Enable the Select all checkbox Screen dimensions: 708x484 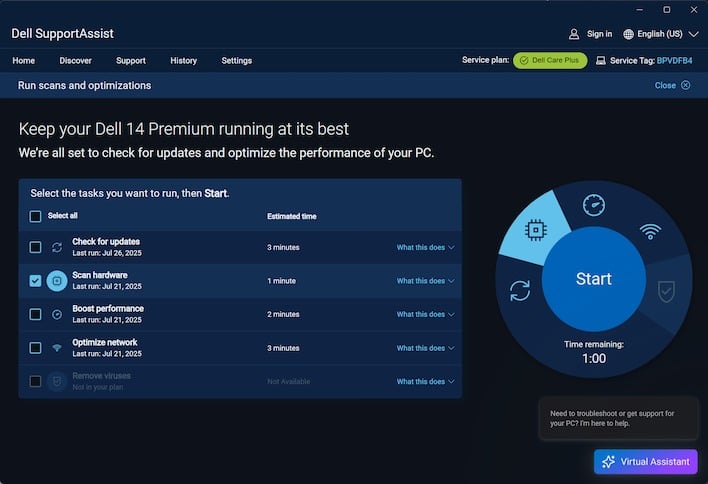(x=36, y=216)
